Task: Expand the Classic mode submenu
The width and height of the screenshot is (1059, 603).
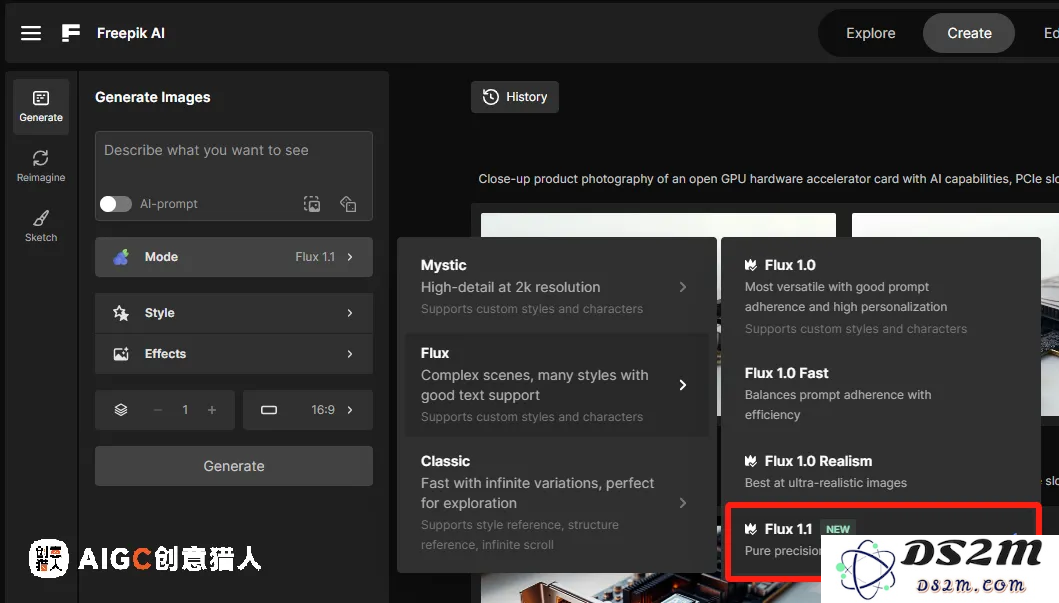Action: coord(557,503)
